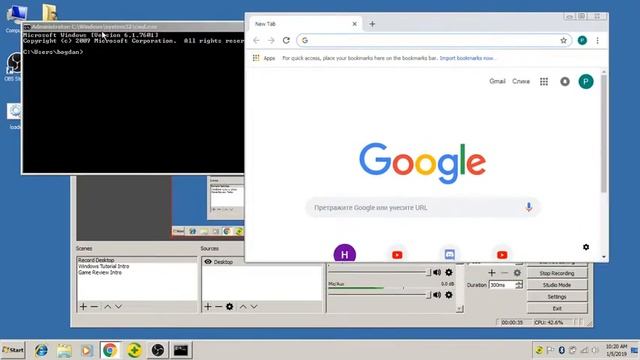Click the Google search box
This screenshot has width=640, height=360.
(422, 208)
